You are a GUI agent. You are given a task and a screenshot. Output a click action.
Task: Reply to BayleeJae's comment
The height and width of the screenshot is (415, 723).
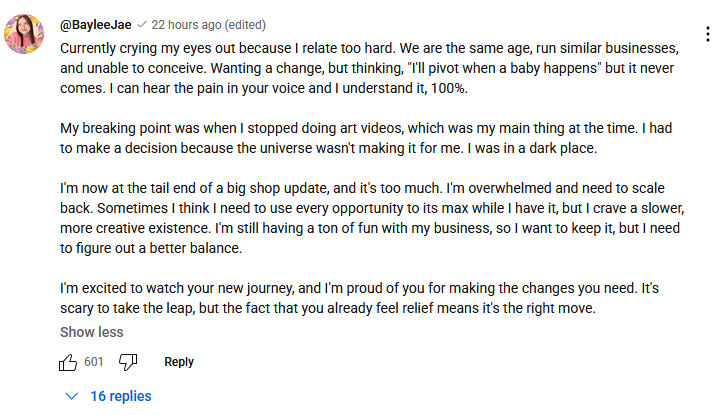pos(179,362)
